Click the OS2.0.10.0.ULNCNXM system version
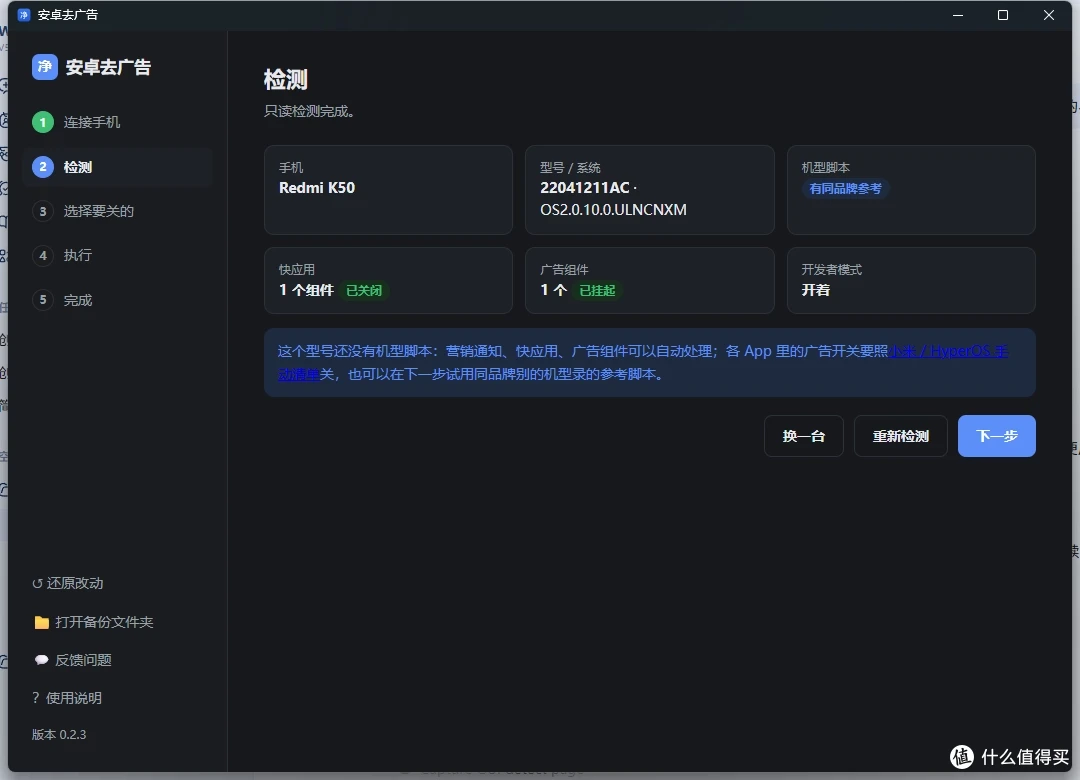Viewport: 1080px width, 780px height. pos(613,209)
